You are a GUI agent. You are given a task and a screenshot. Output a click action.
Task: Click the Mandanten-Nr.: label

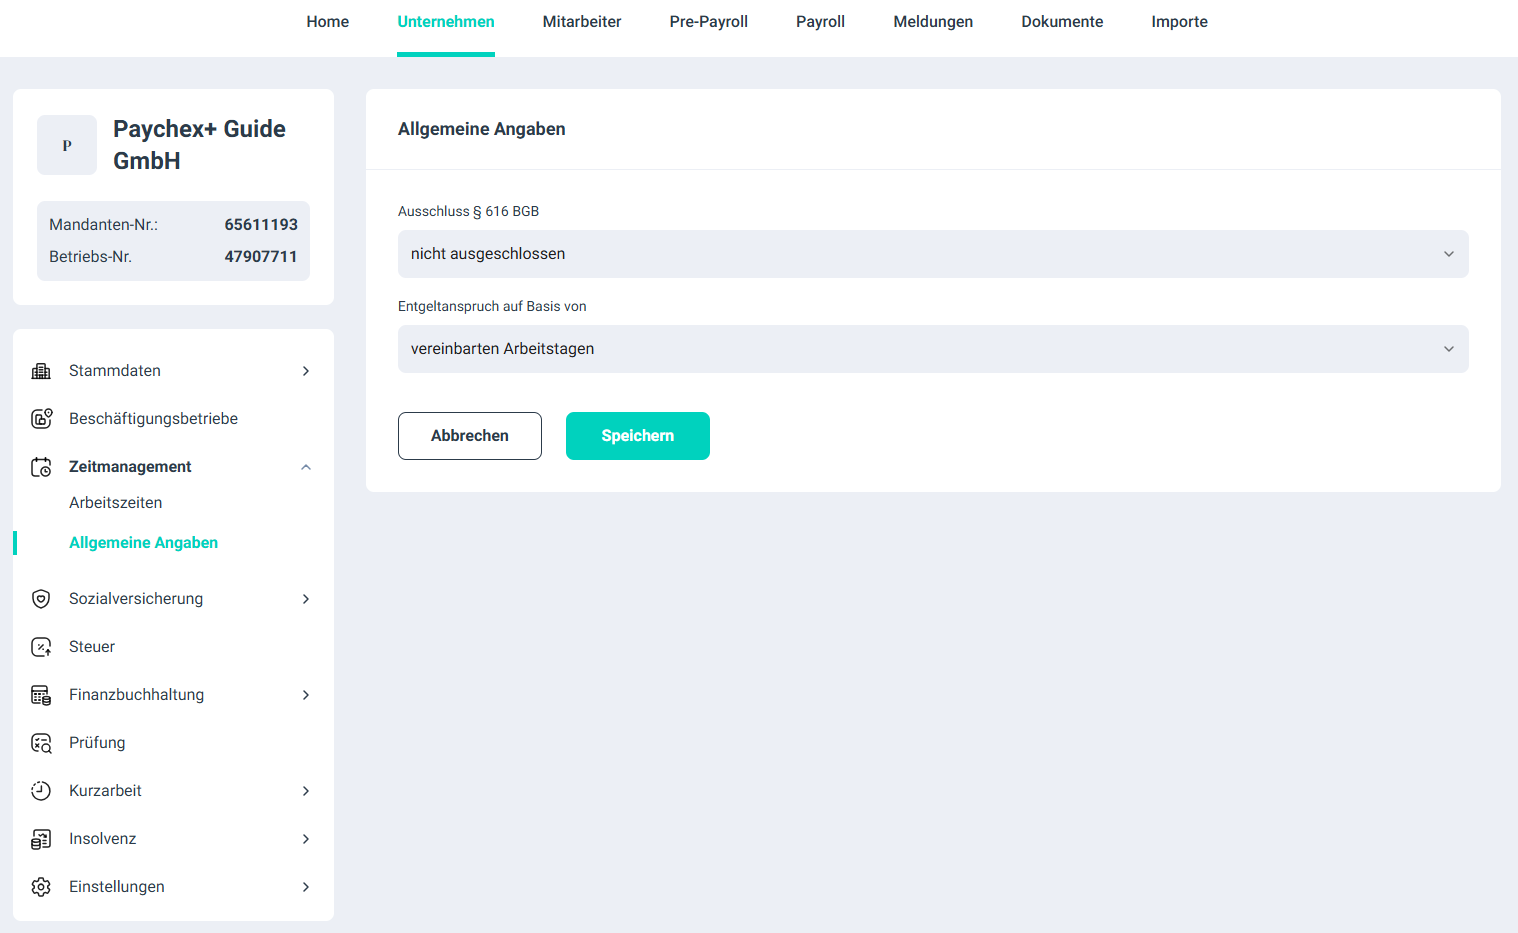pos(104,225)
